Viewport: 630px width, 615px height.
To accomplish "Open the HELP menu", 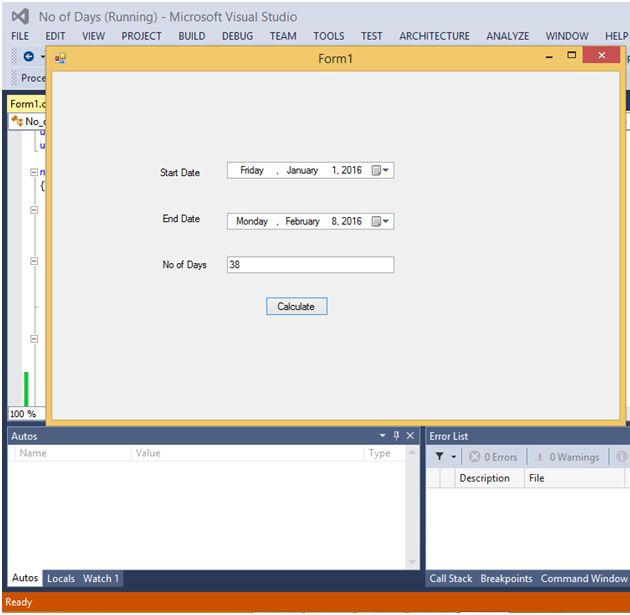I will (616, 36).
